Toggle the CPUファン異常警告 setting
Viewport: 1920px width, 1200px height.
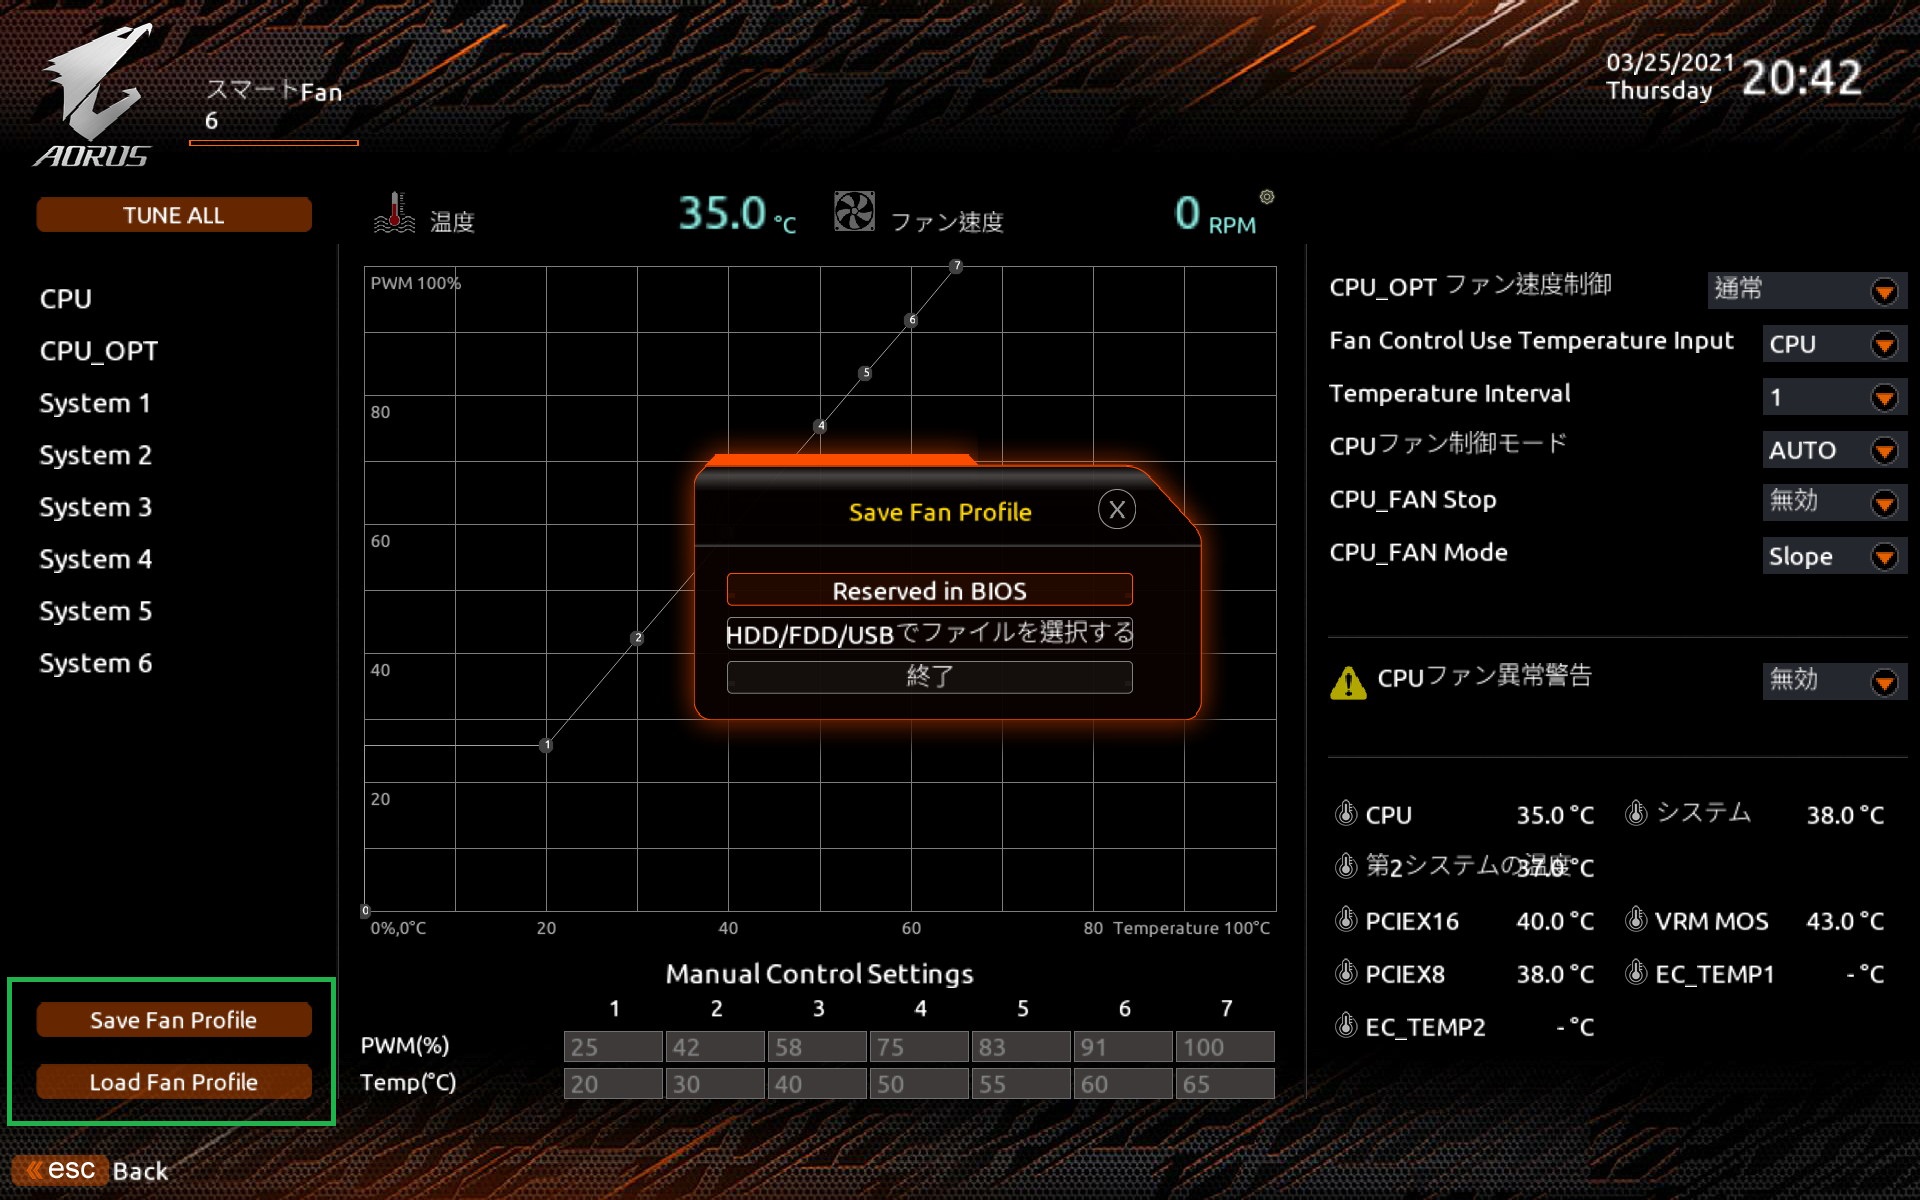tap(1884, 681)
